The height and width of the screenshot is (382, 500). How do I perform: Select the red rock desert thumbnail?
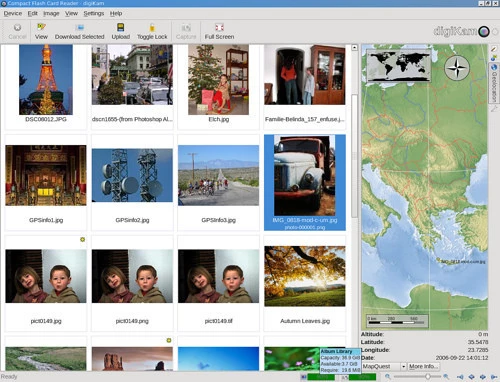(x=132, y=359)
